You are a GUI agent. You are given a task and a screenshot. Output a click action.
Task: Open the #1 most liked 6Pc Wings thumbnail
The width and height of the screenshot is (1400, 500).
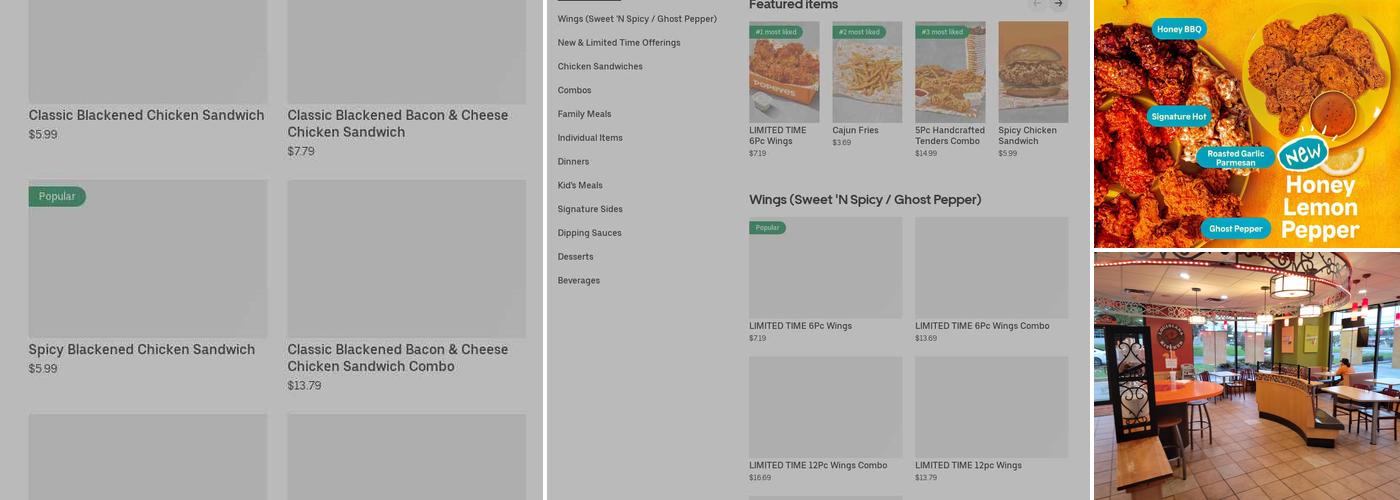pos(784,72)
